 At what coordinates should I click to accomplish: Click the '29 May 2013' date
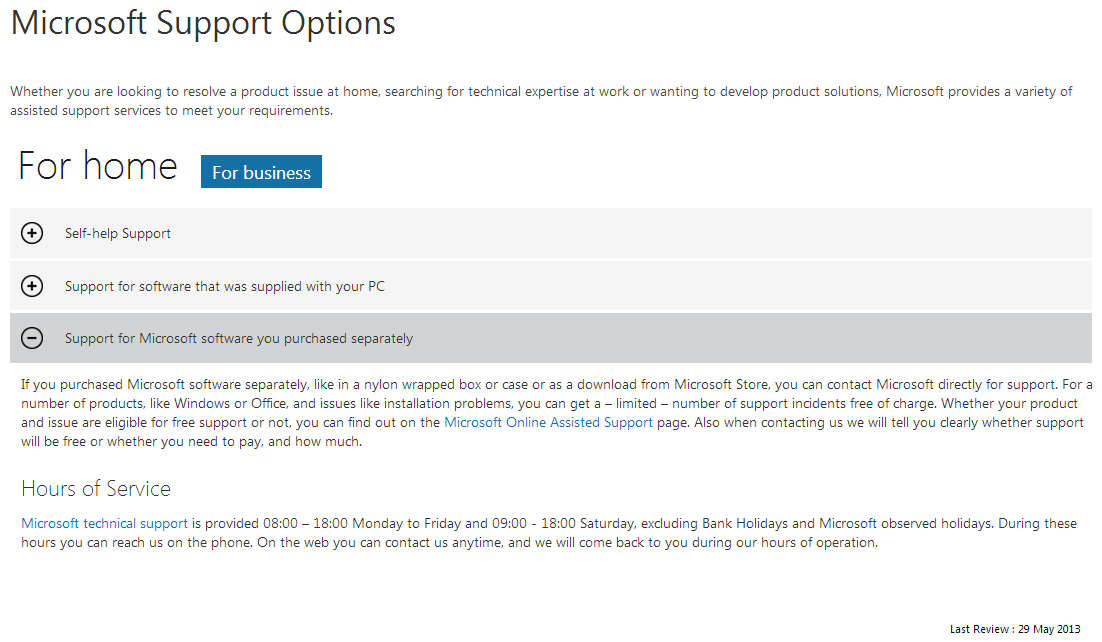(1049, 629)
